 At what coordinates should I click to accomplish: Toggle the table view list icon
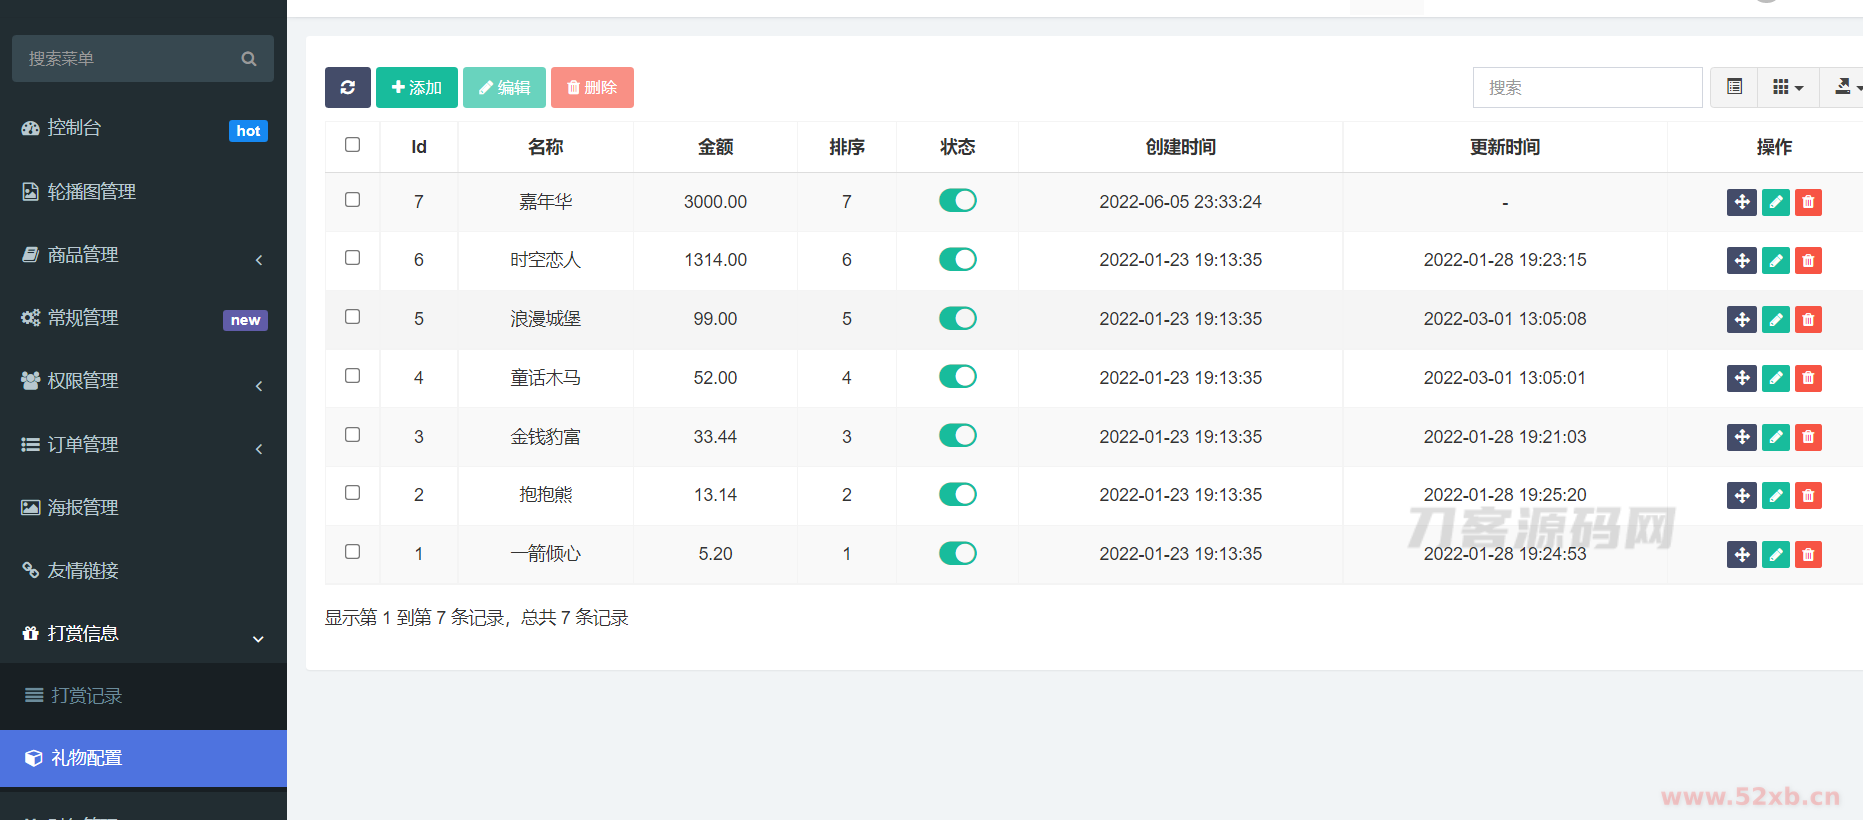pos(1734,88)
